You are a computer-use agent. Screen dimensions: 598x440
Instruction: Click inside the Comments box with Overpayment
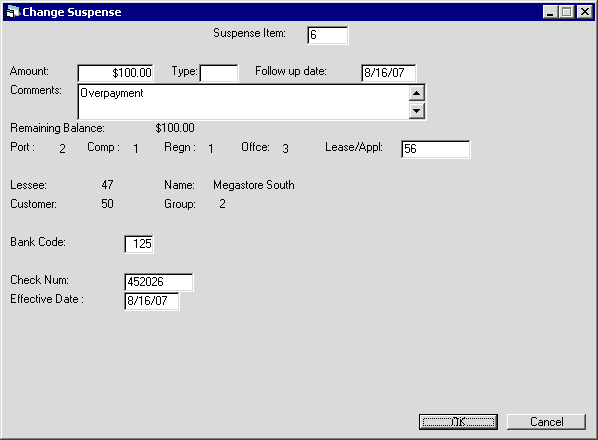pyautogui.click(x=243, y=102)
